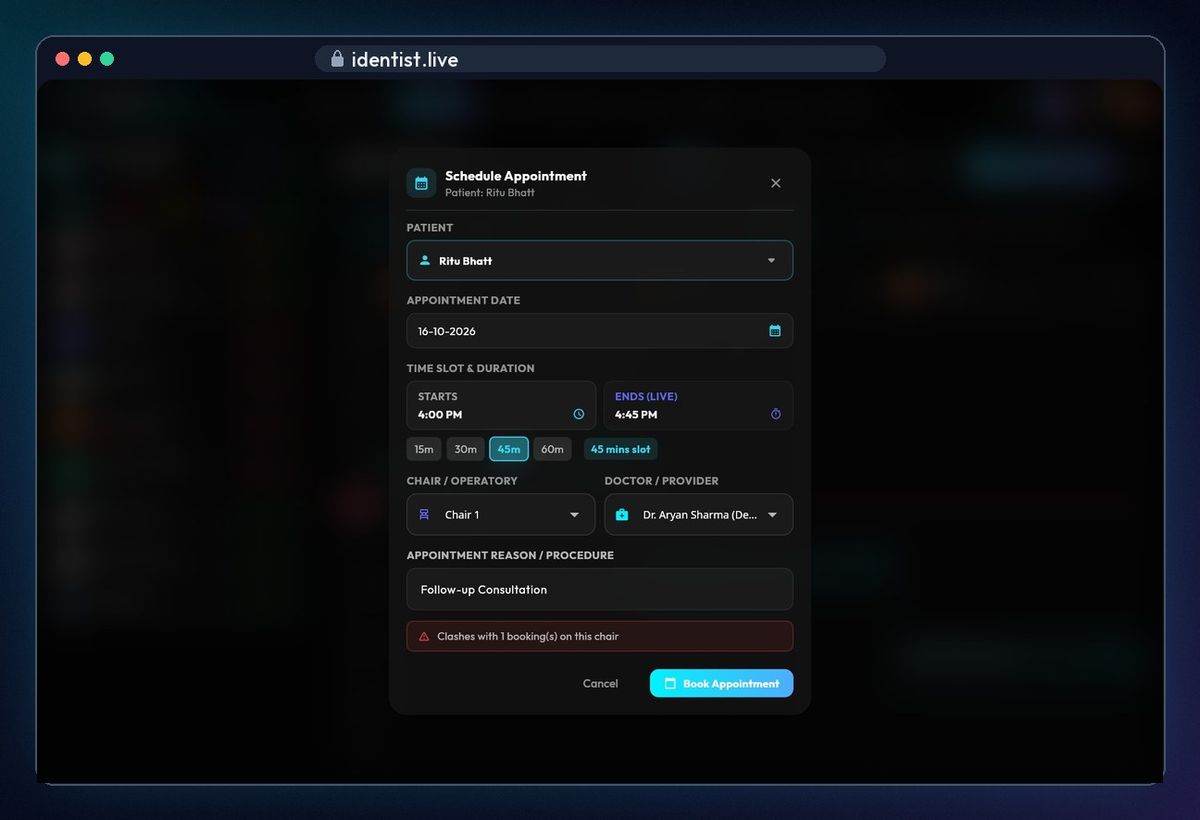Click the chair icon beside Chair 1
The image size is (1200, 820).
[424, 514]
